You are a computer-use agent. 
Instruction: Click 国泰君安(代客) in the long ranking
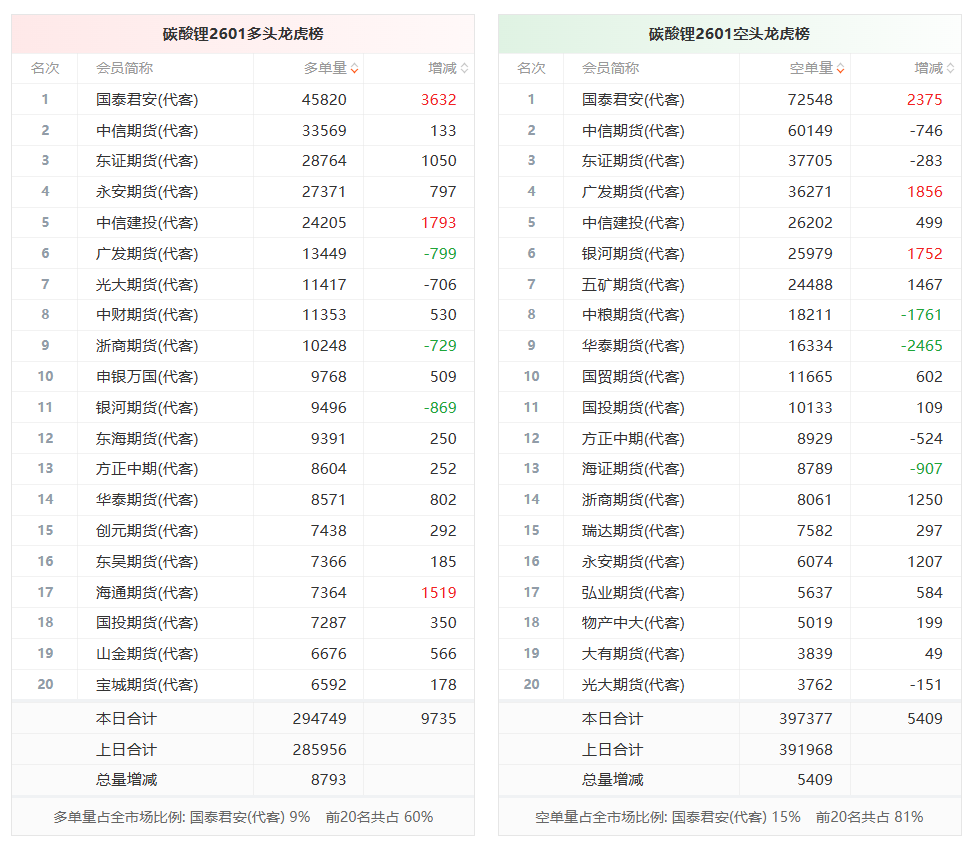(147, 100)
